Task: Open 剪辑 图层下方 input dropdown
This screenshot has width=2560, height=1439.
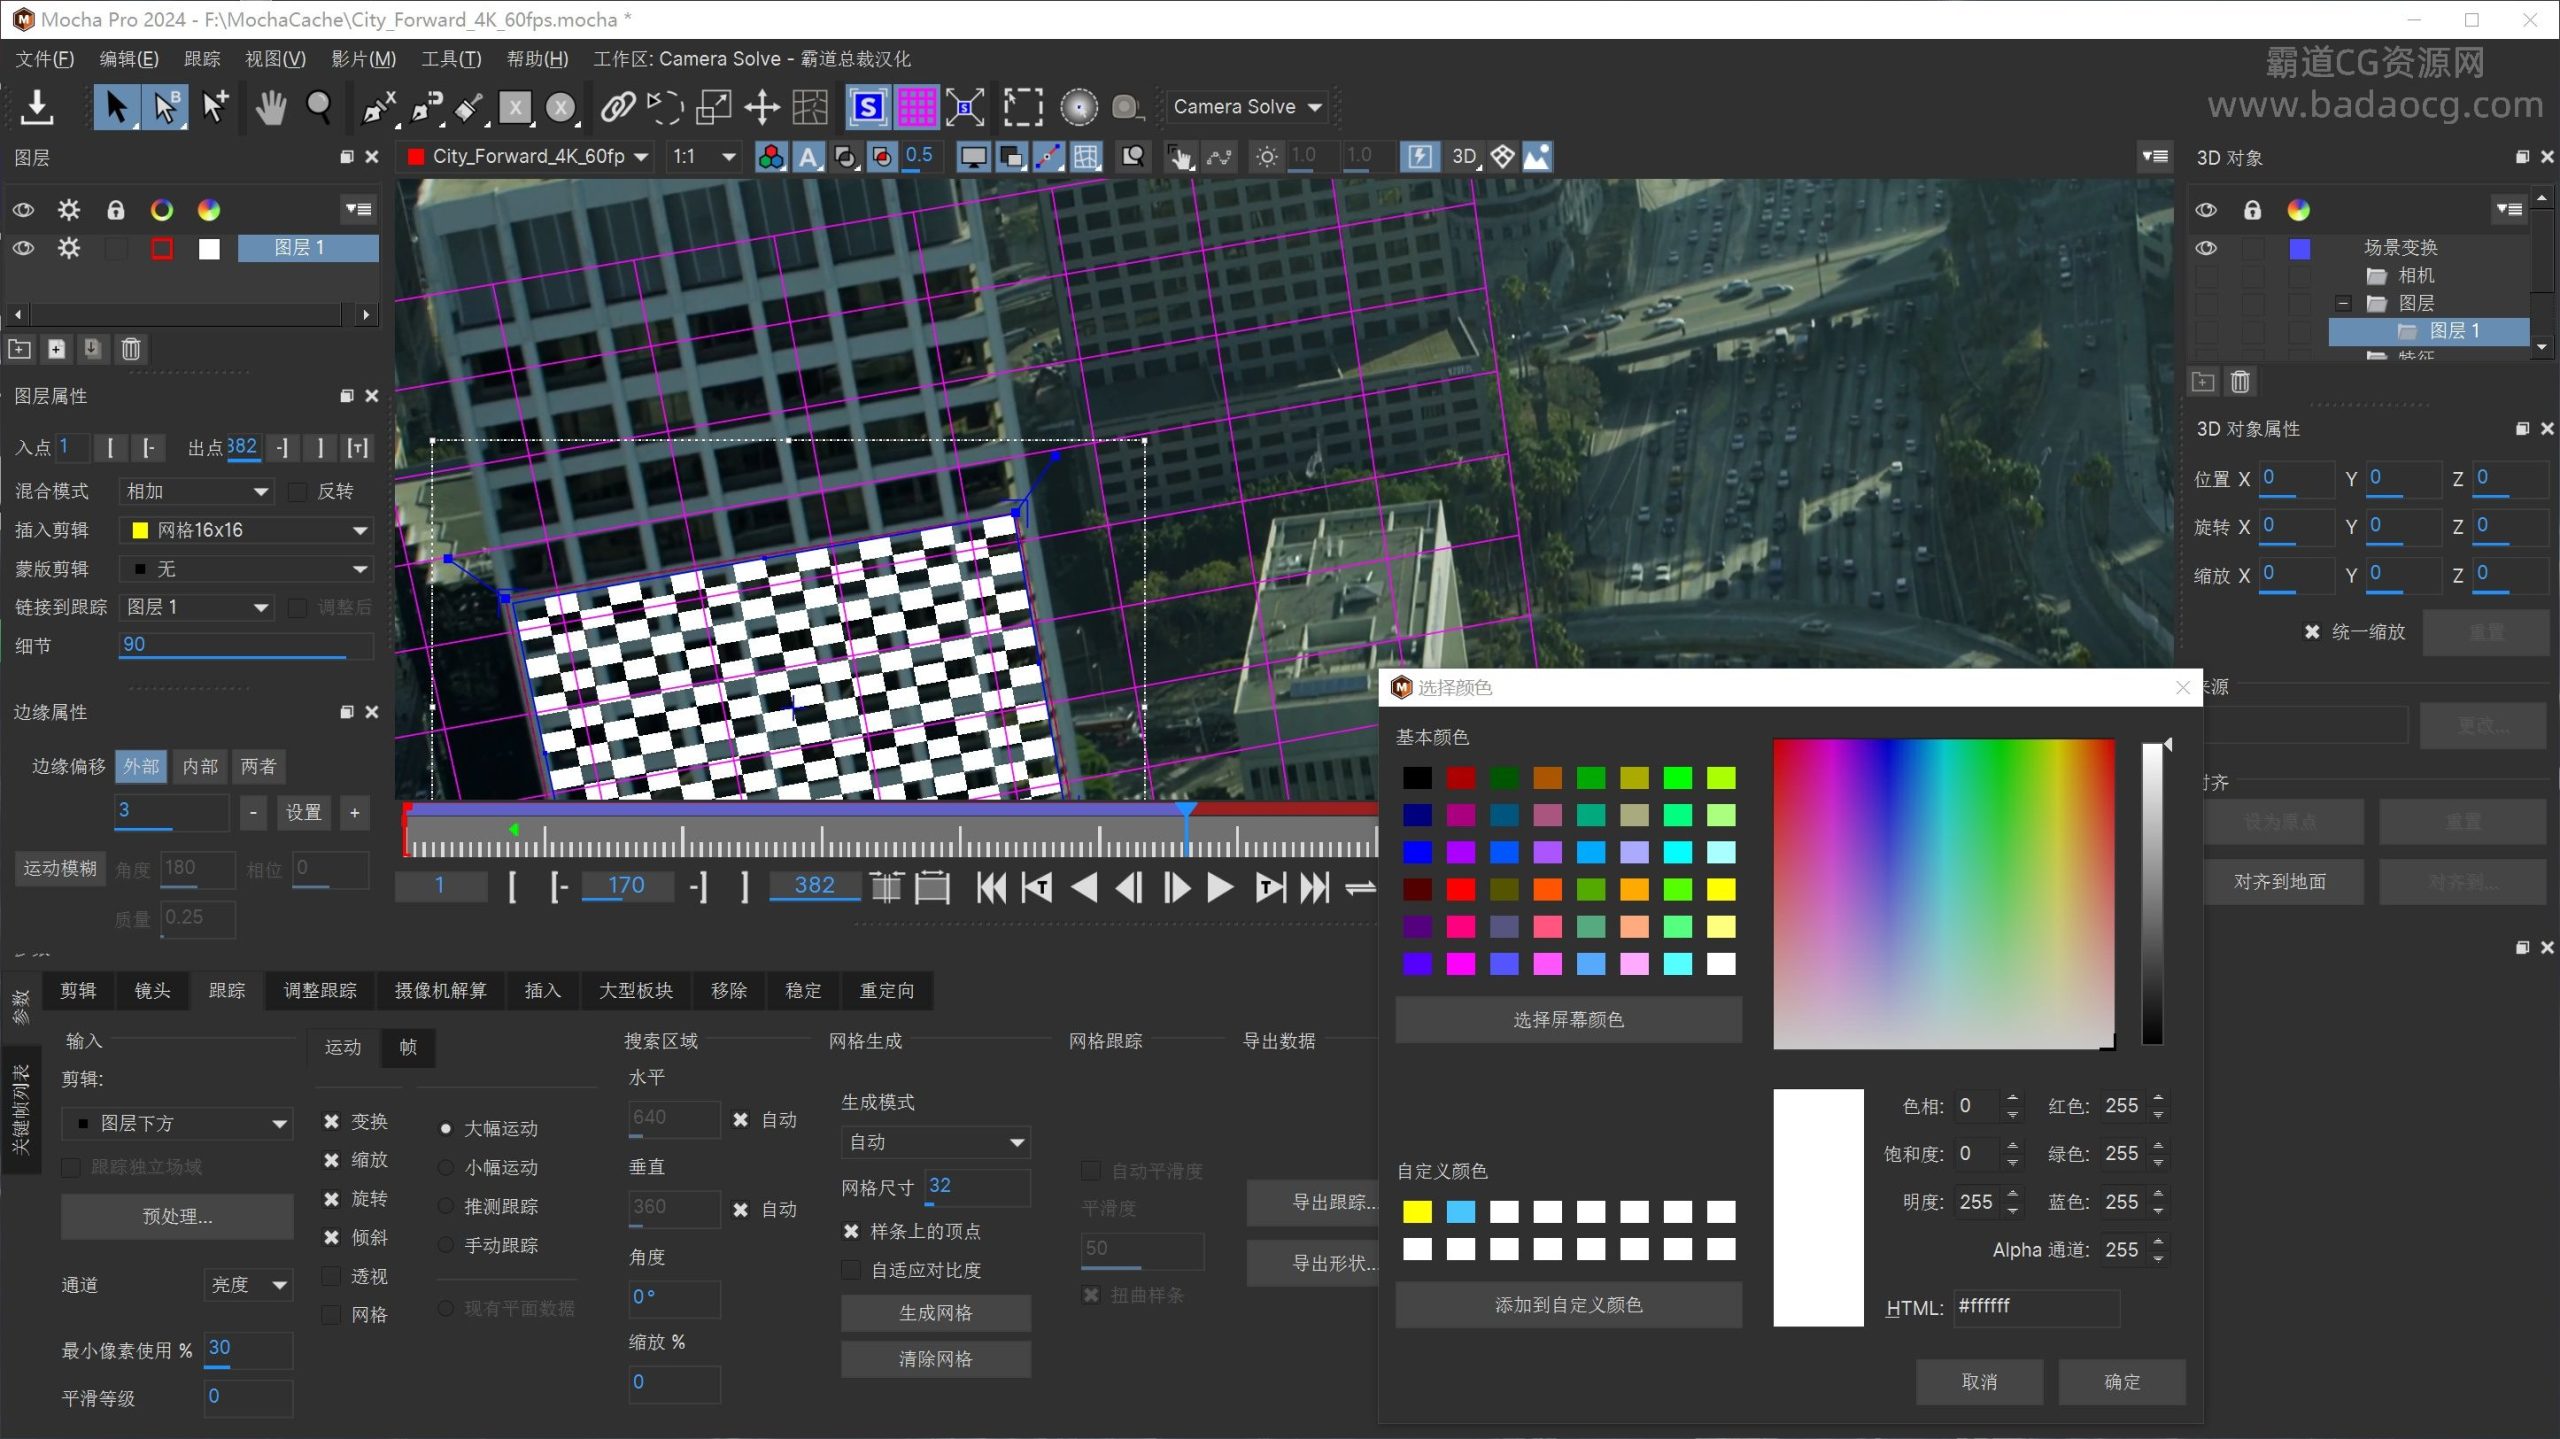Action: [178, 1123]
